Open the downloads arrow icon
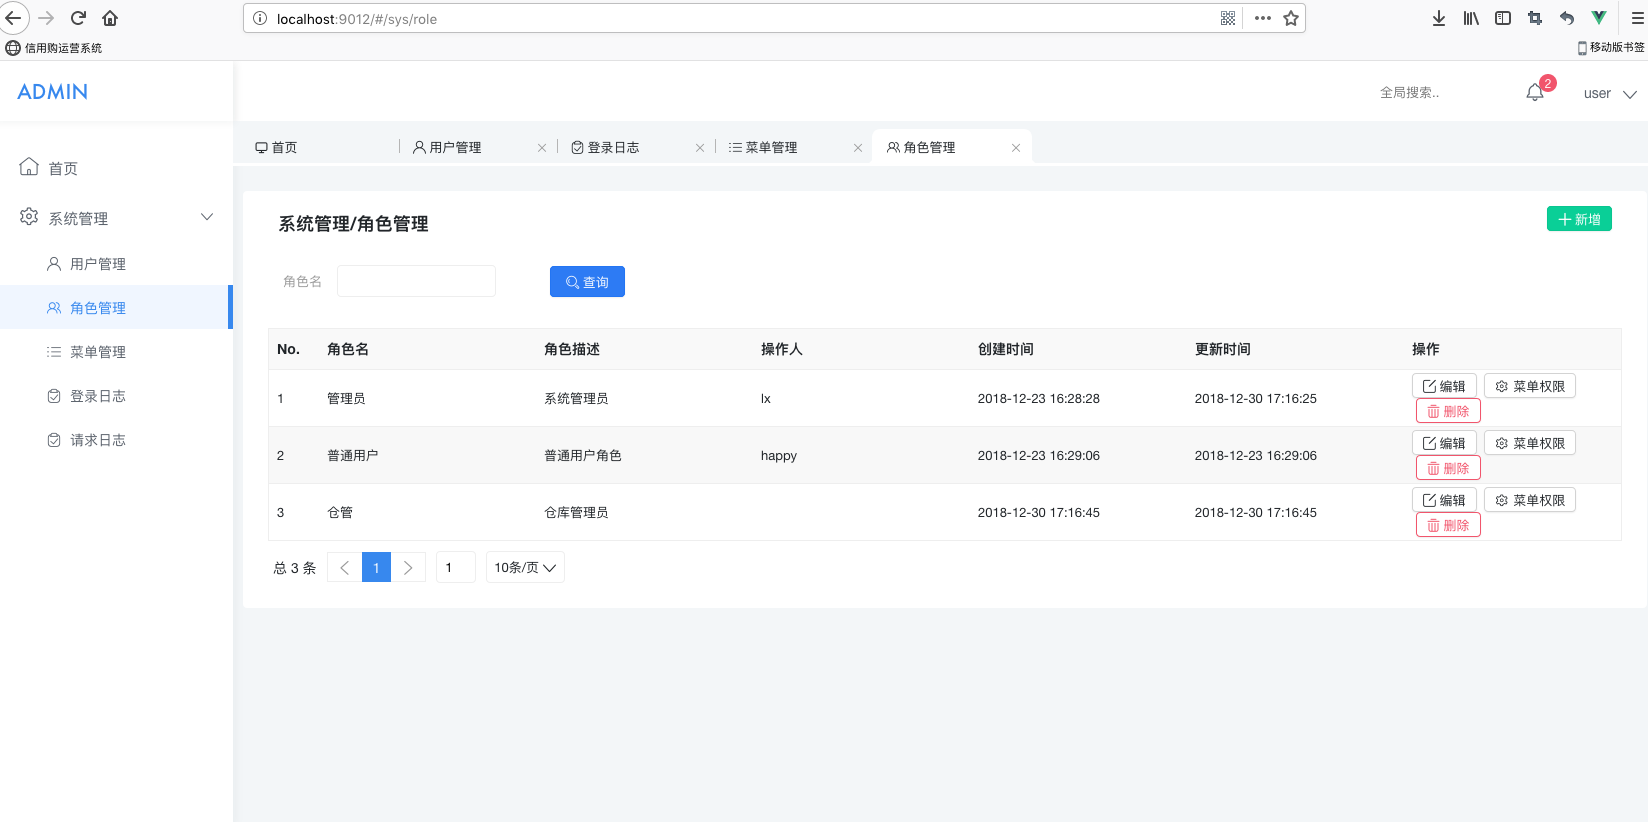This screenshot has width=1648, height=822. (1439, 18)
